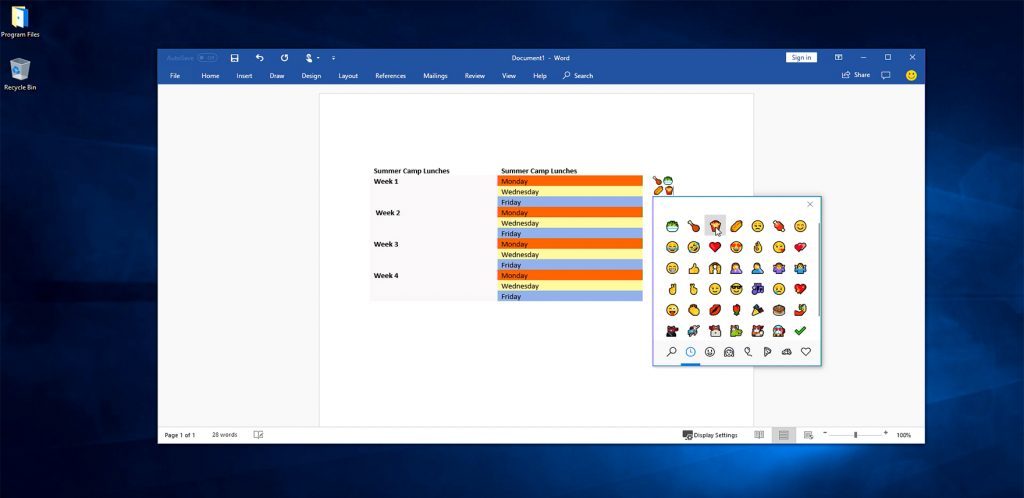Open the Draw tab
Image resolution: width=1024 pixels, height=498 pixels.
pyautogui.click(x=277, y=76)
